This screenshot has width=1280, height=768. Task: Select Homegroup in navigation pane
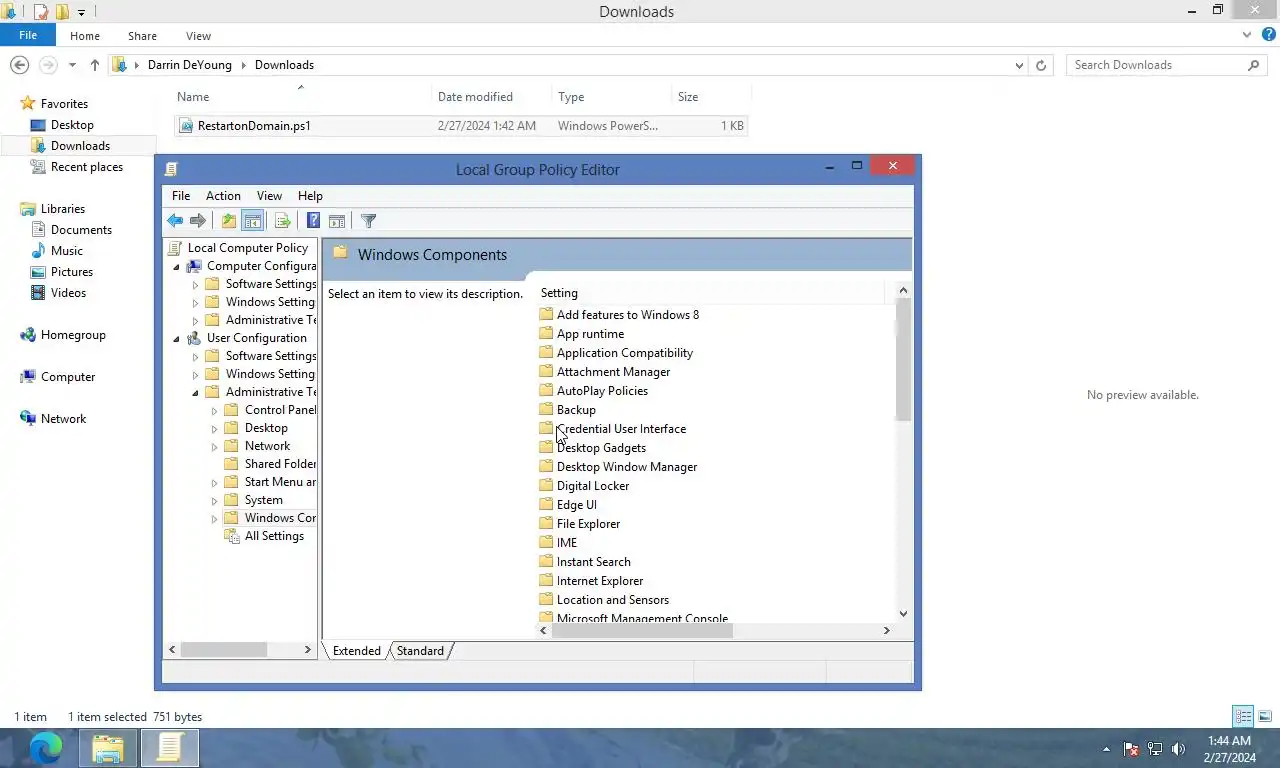pyautogui.click(x=73, y=335)
